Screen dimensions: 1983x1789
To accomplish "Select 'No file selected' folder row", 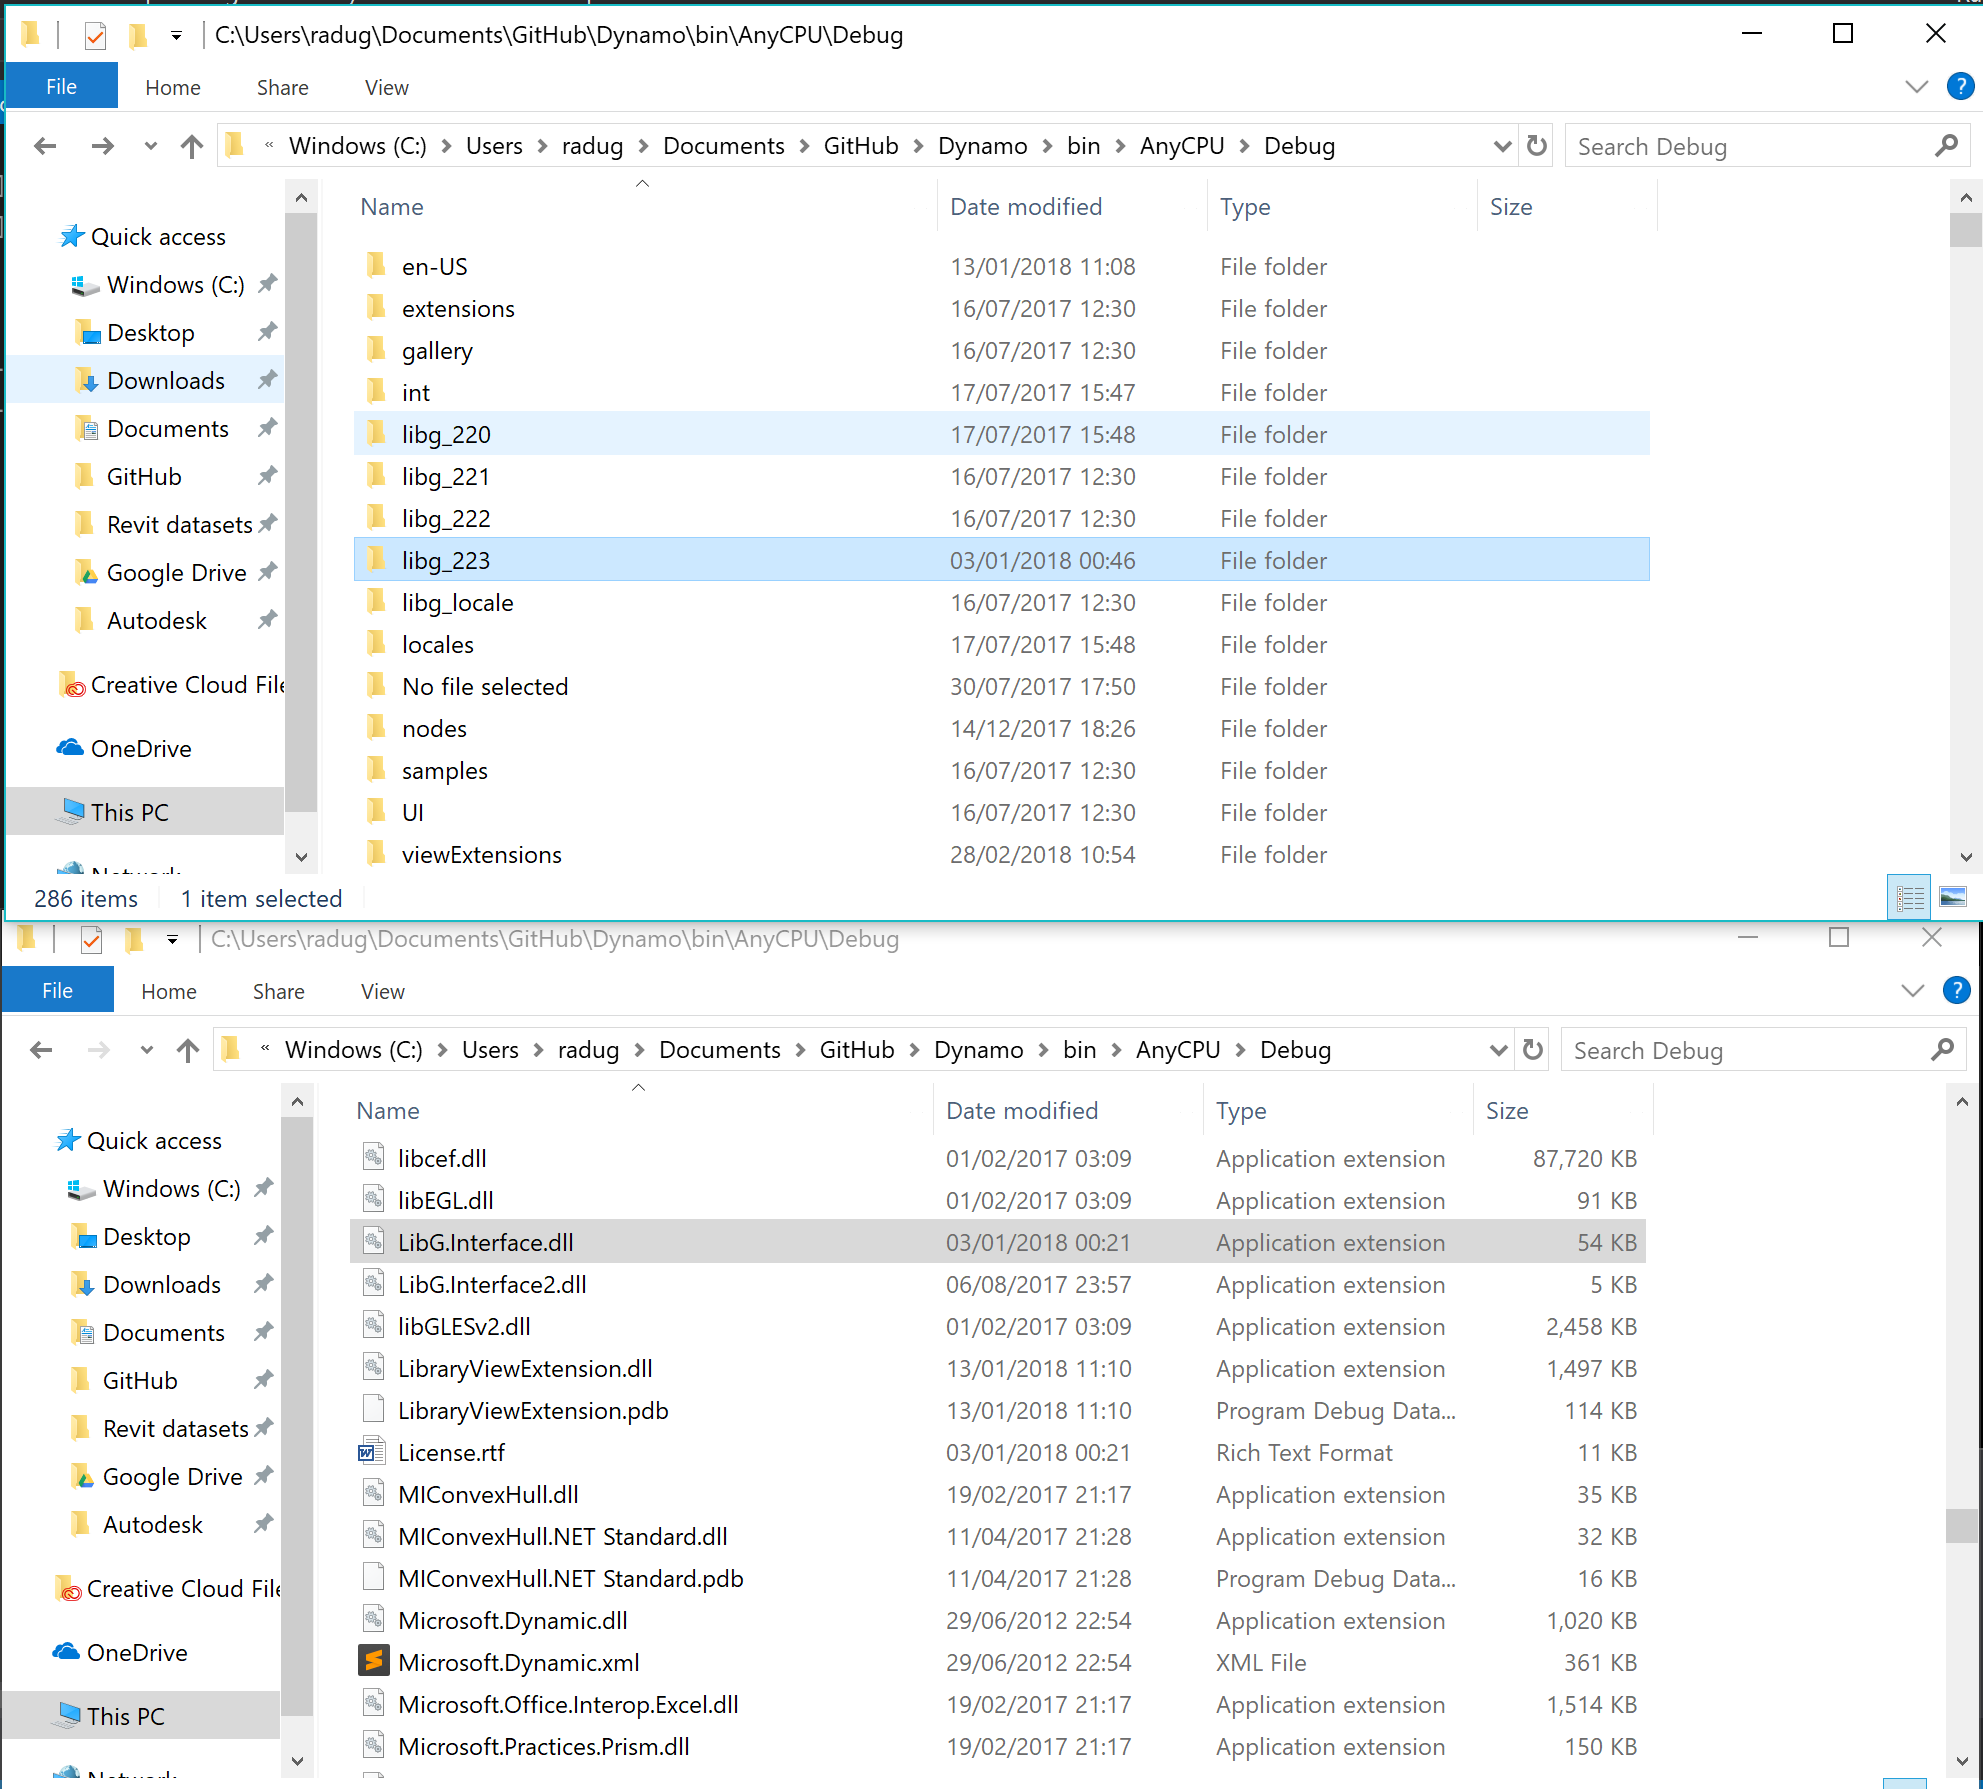I will [x=1002, y=686].
